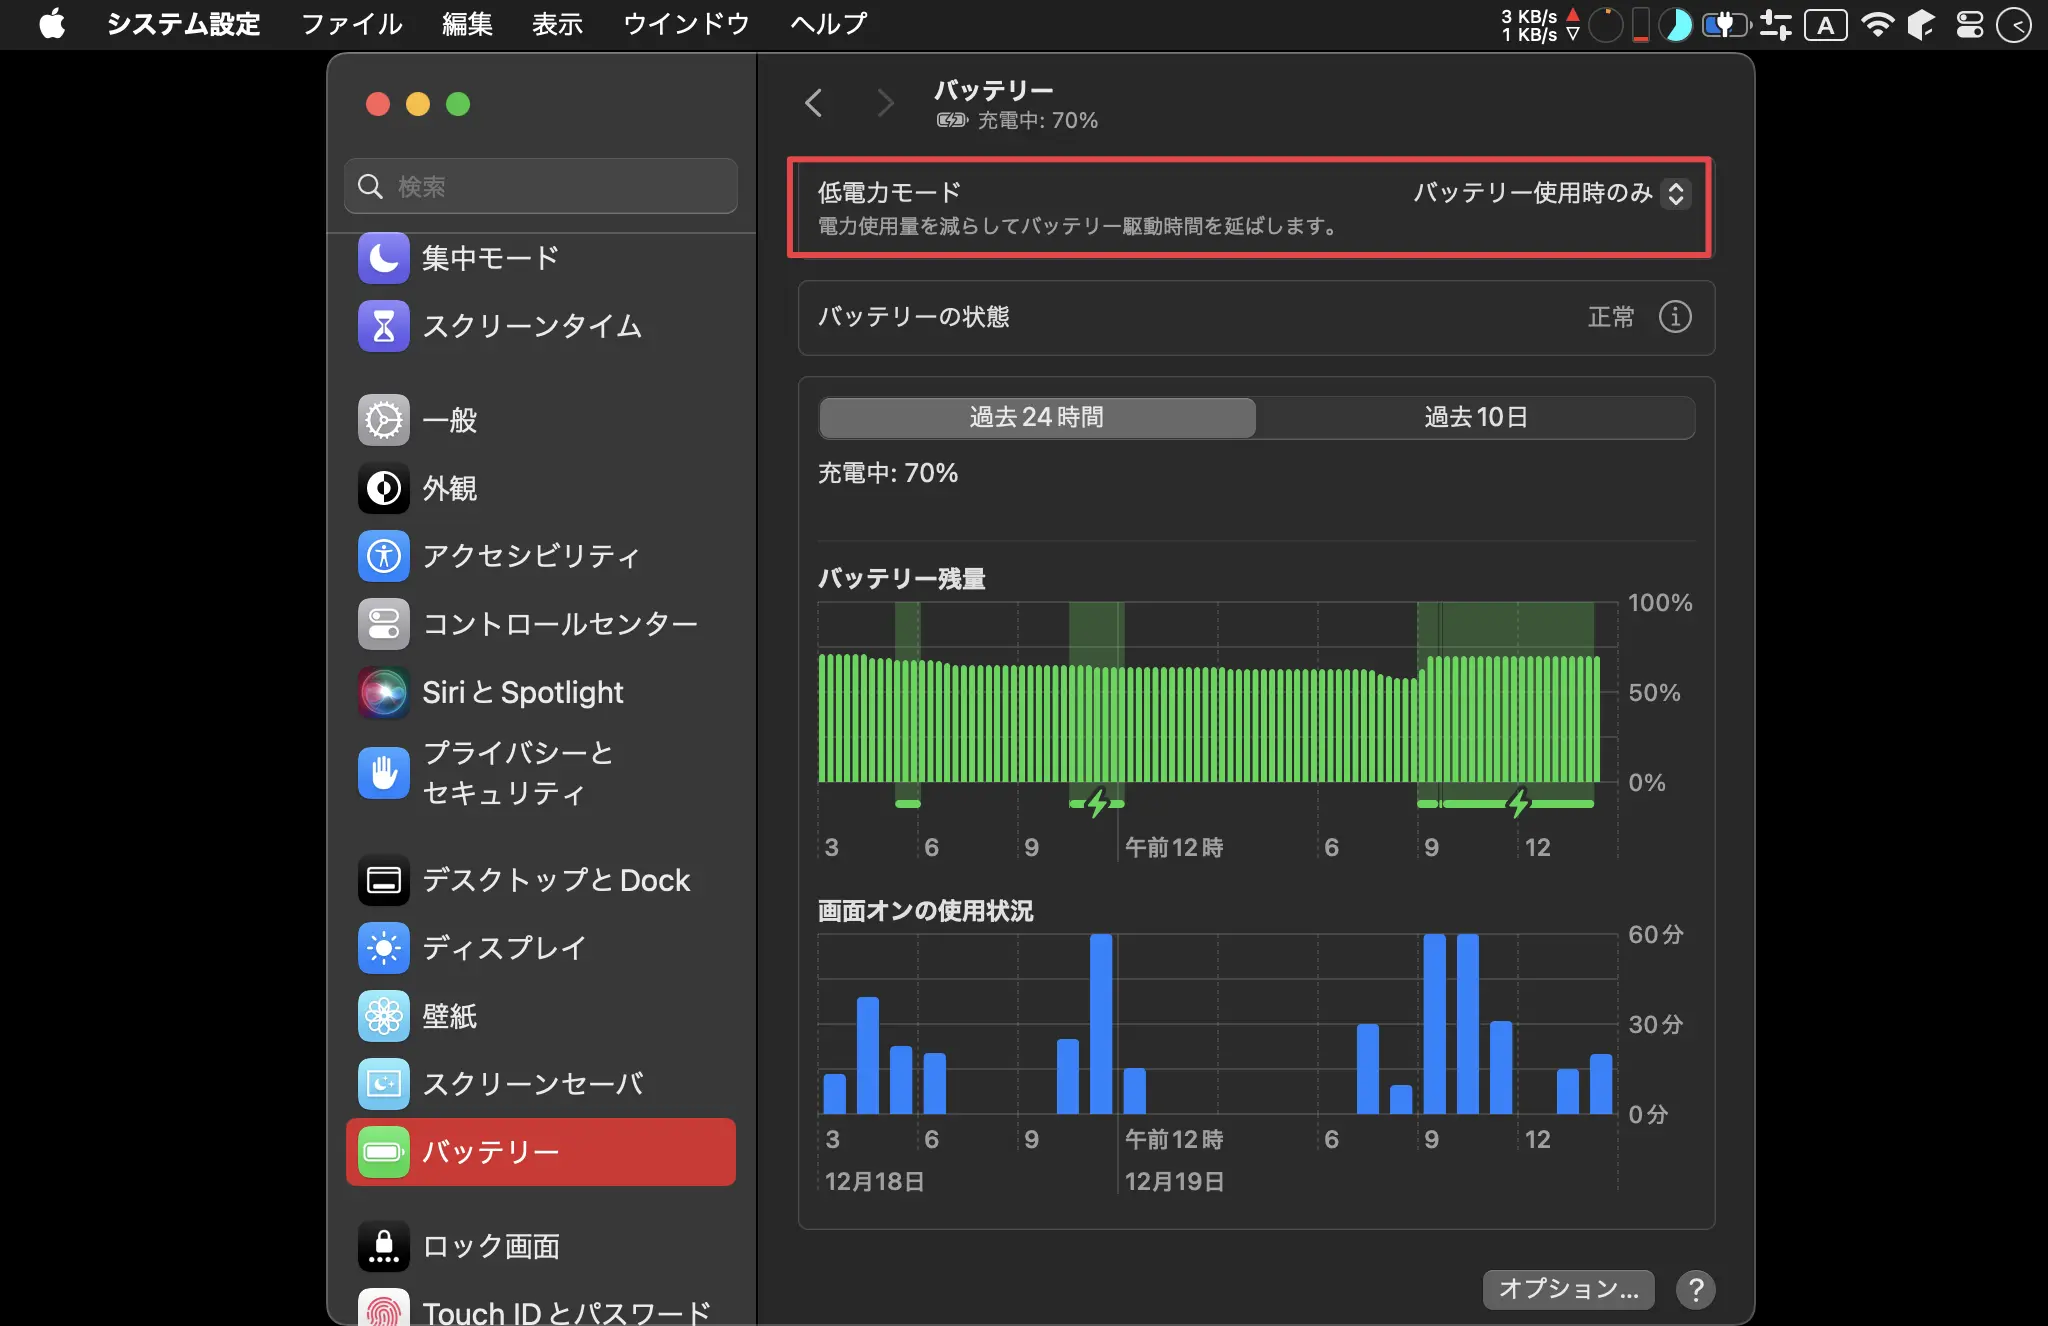Open スクリーンタイム hourglass icon
Viewport: 2048px width, 1326px height.
click(x=384, y=326)
